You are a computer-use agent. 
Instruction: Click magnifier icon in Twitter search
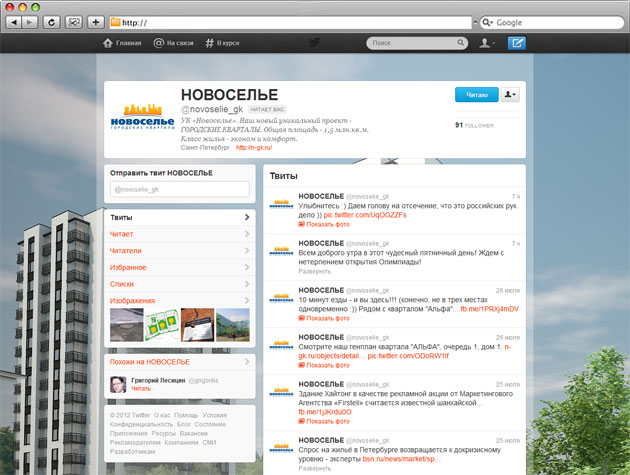(x=460, y=43)
